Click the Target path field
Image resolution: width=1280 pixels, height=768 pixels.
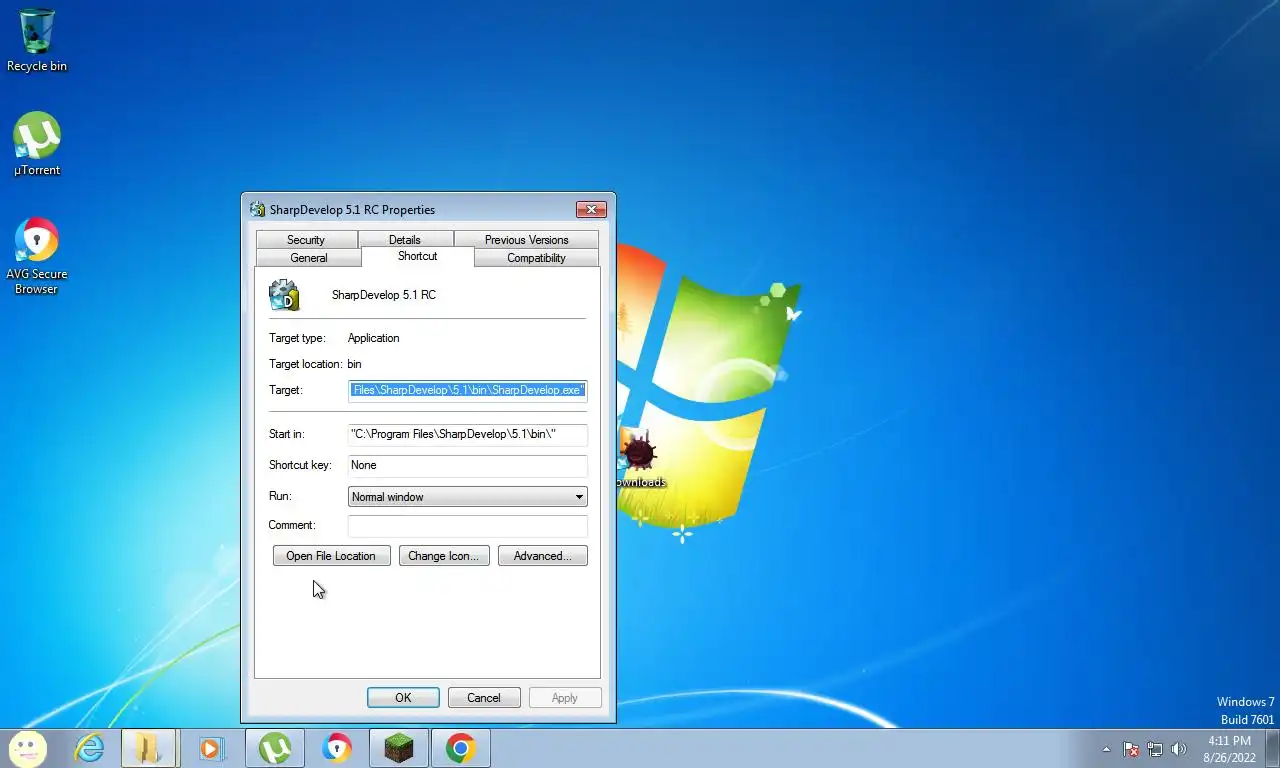(x=467, y=390)
